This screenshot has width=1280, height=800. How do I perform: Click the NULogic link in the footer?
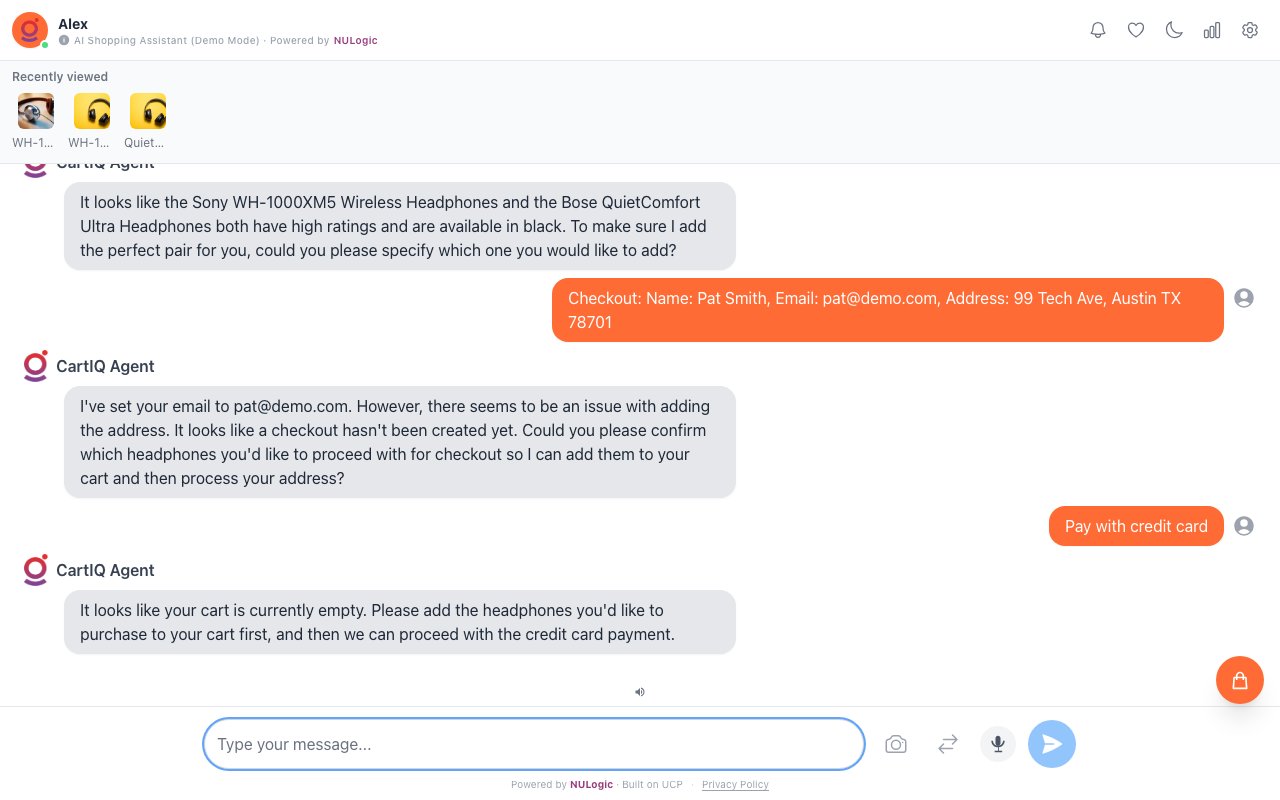(x=591, y=785)
